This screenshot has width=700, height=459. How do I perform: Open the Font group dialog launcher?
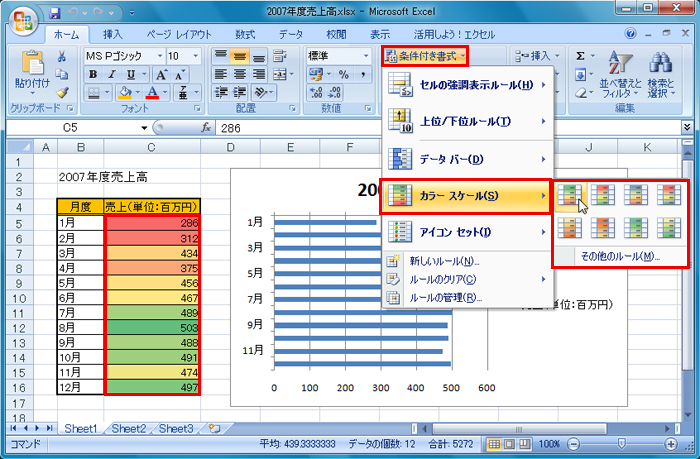(197, 108)
